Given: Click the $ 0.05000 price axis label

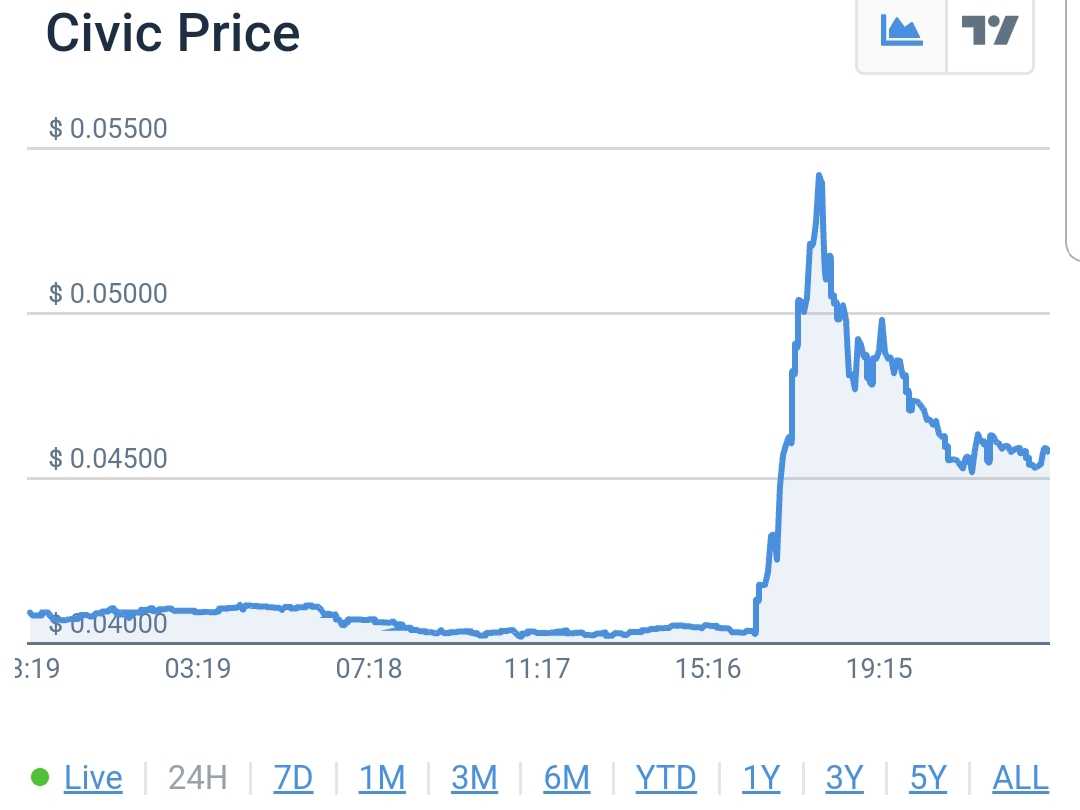Looking at the screenshot, I should (x=108, y=294).
